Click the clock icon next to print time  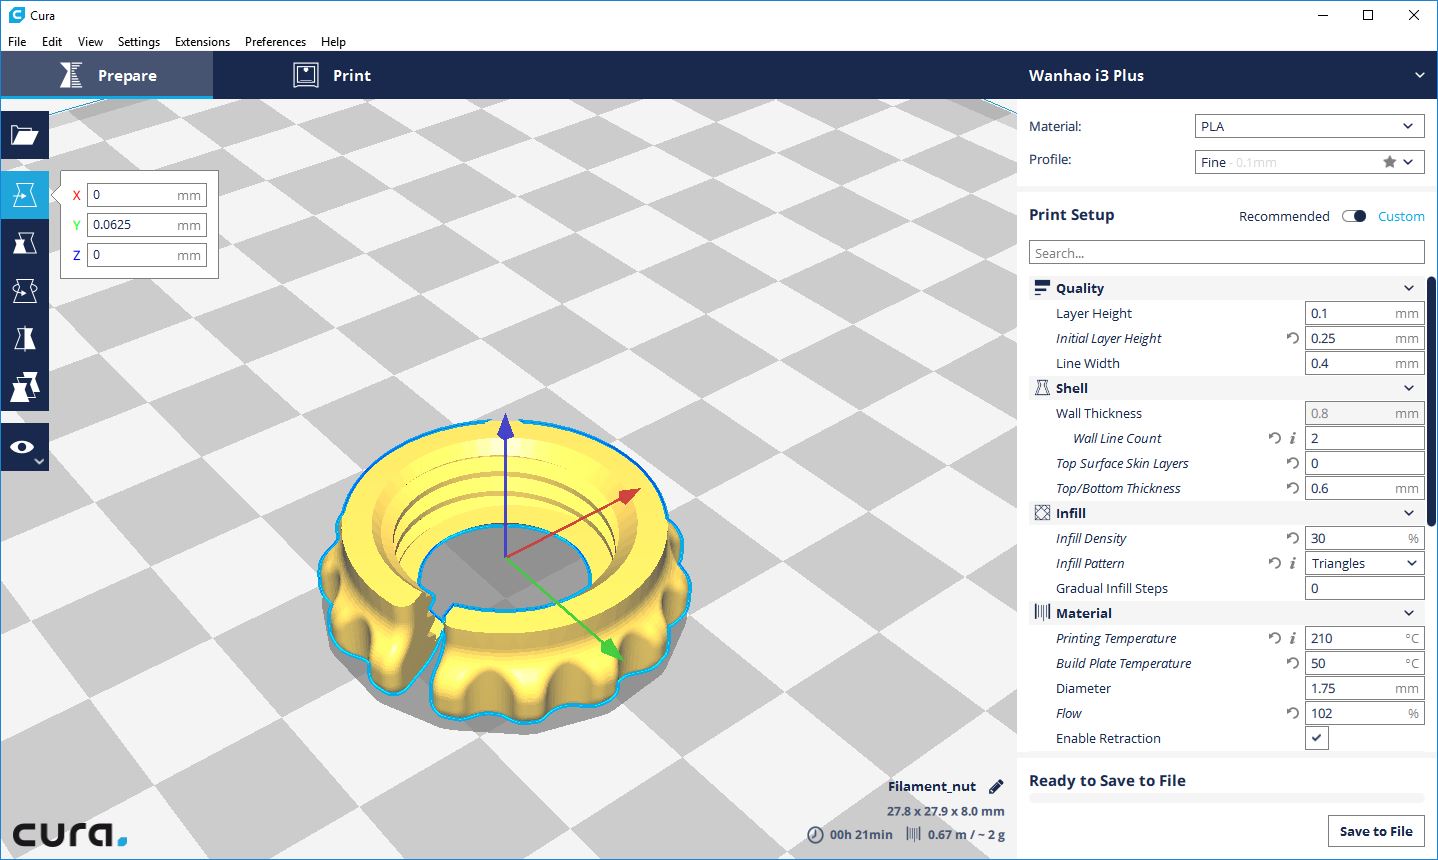(x=816, y=834)
